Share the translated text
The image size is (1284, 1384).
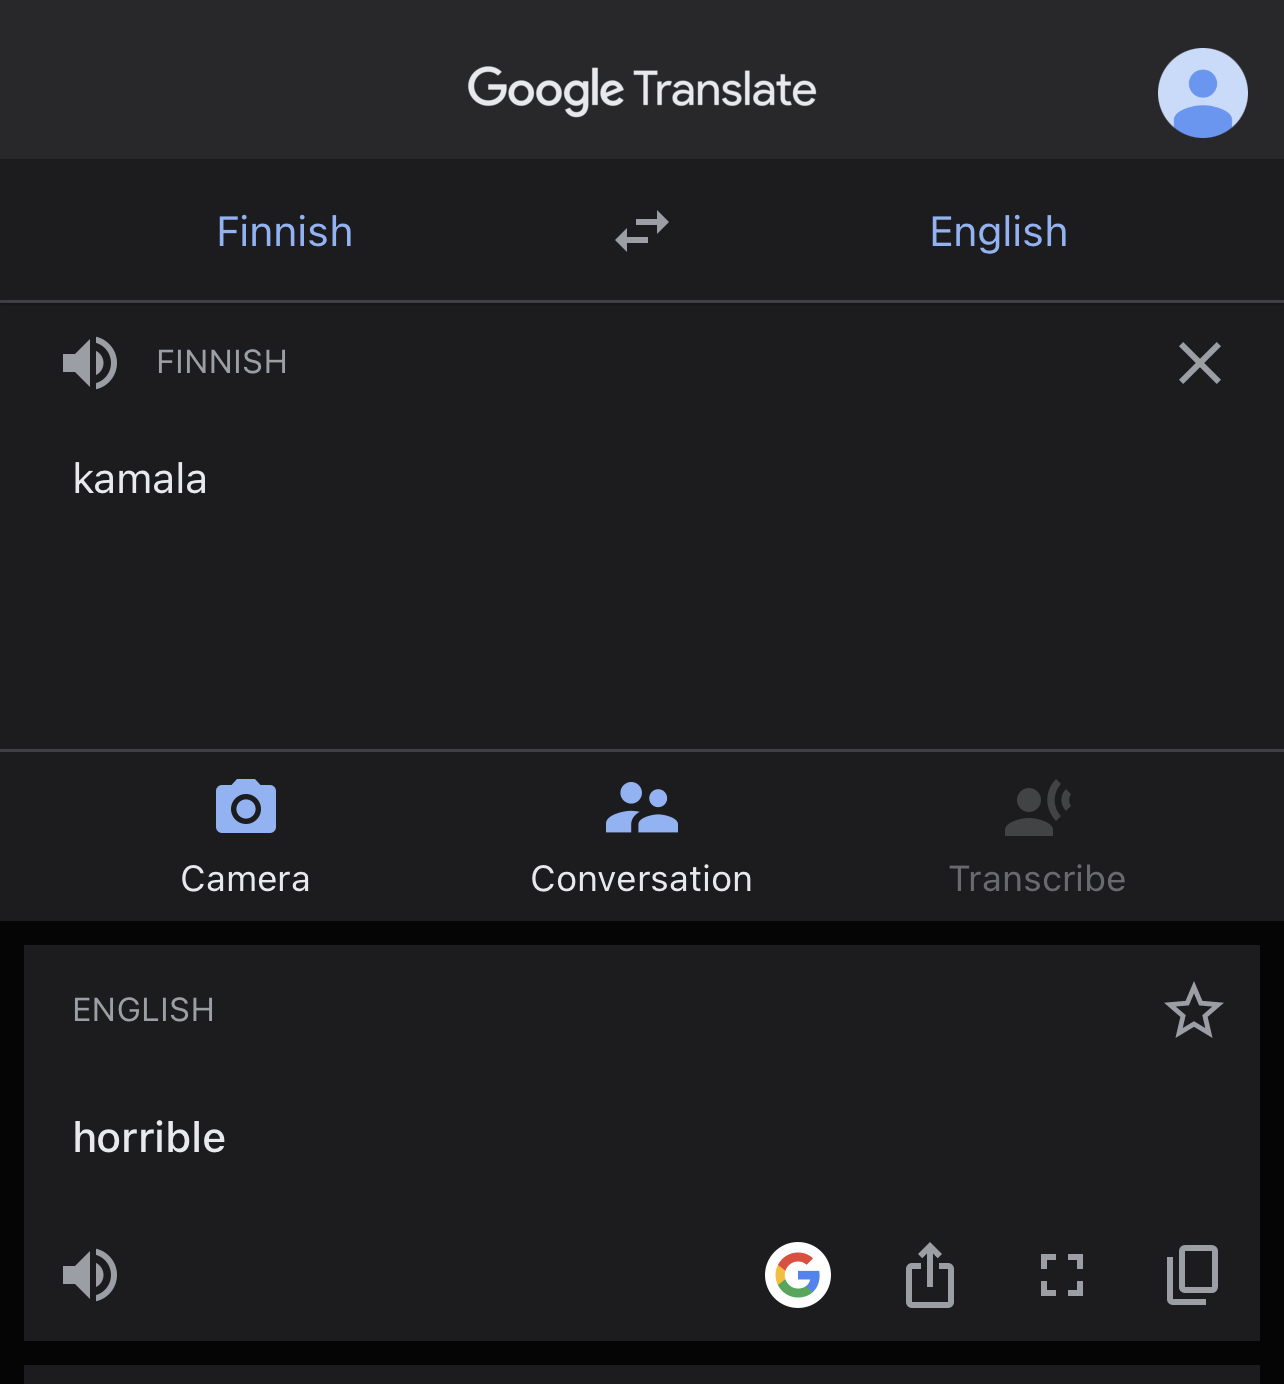tap(930, 1275)
